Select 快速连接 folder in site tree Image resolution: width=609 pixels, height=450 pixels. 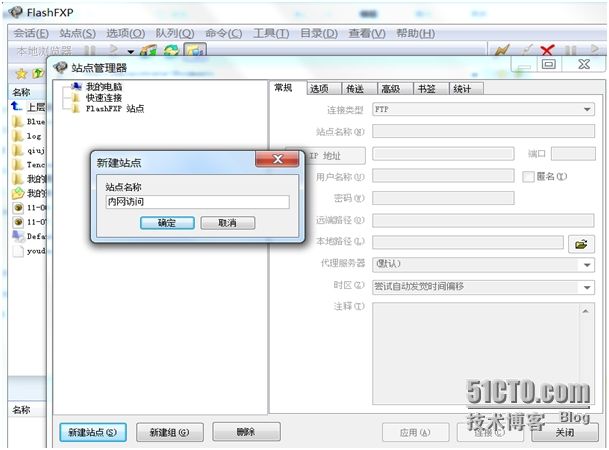coord(76,98)
